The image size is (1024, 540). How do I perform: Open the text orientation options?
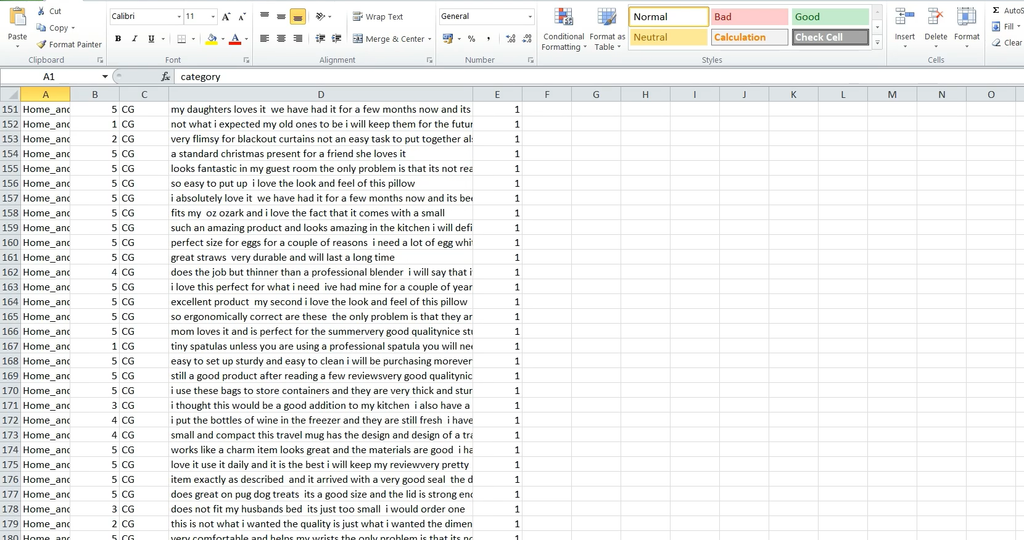tap(323, 16)
